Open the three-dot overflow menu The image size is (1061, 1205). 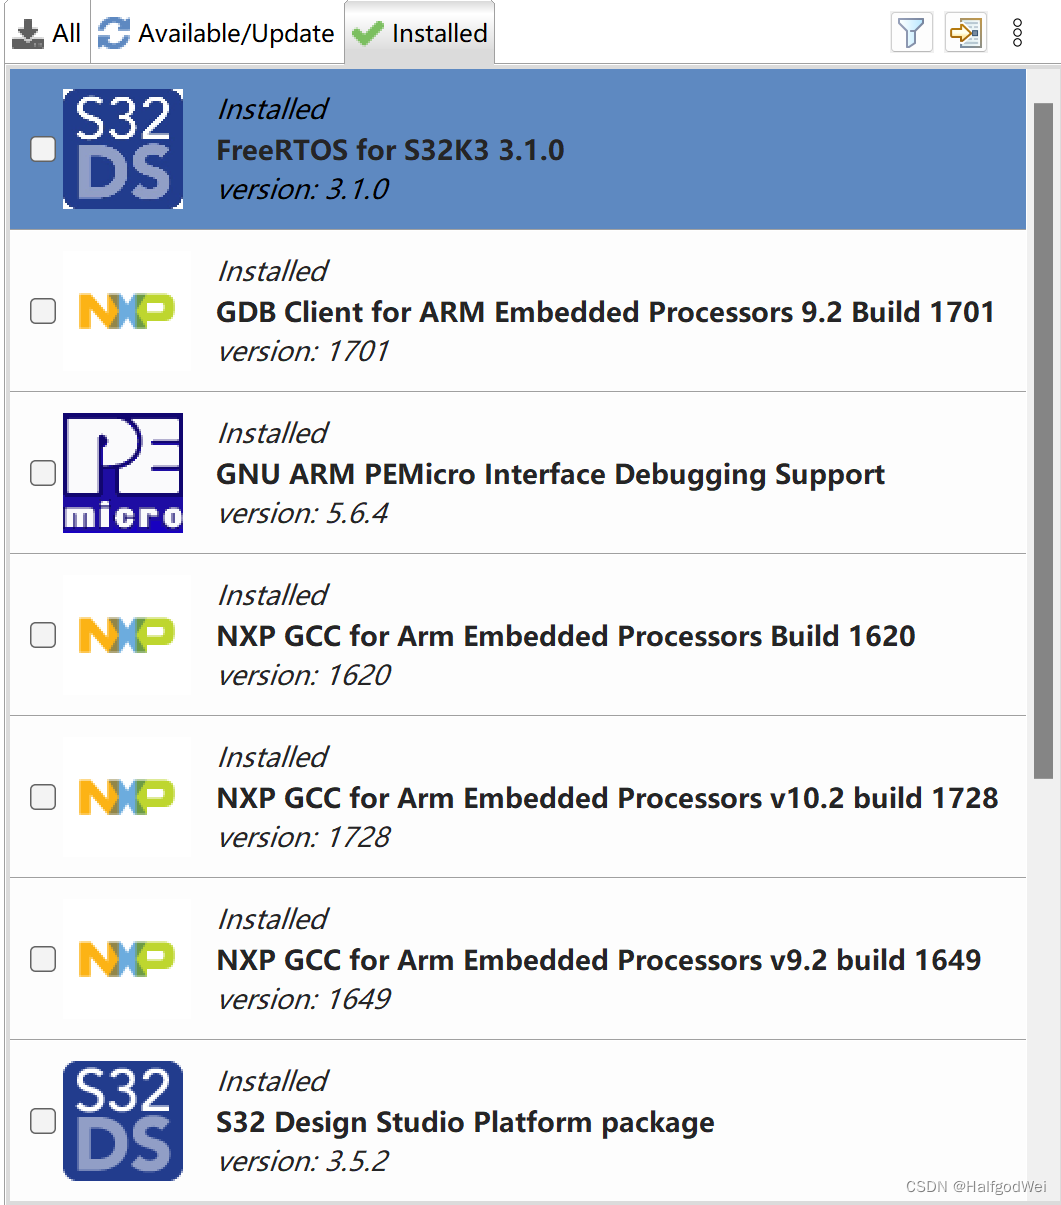1016,32
